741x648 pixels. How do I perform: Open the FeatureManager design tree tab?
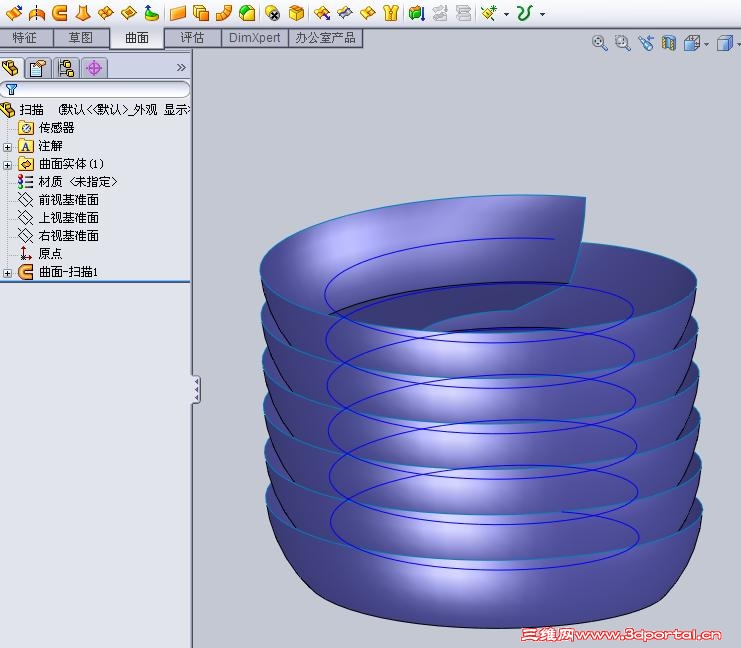11,68
